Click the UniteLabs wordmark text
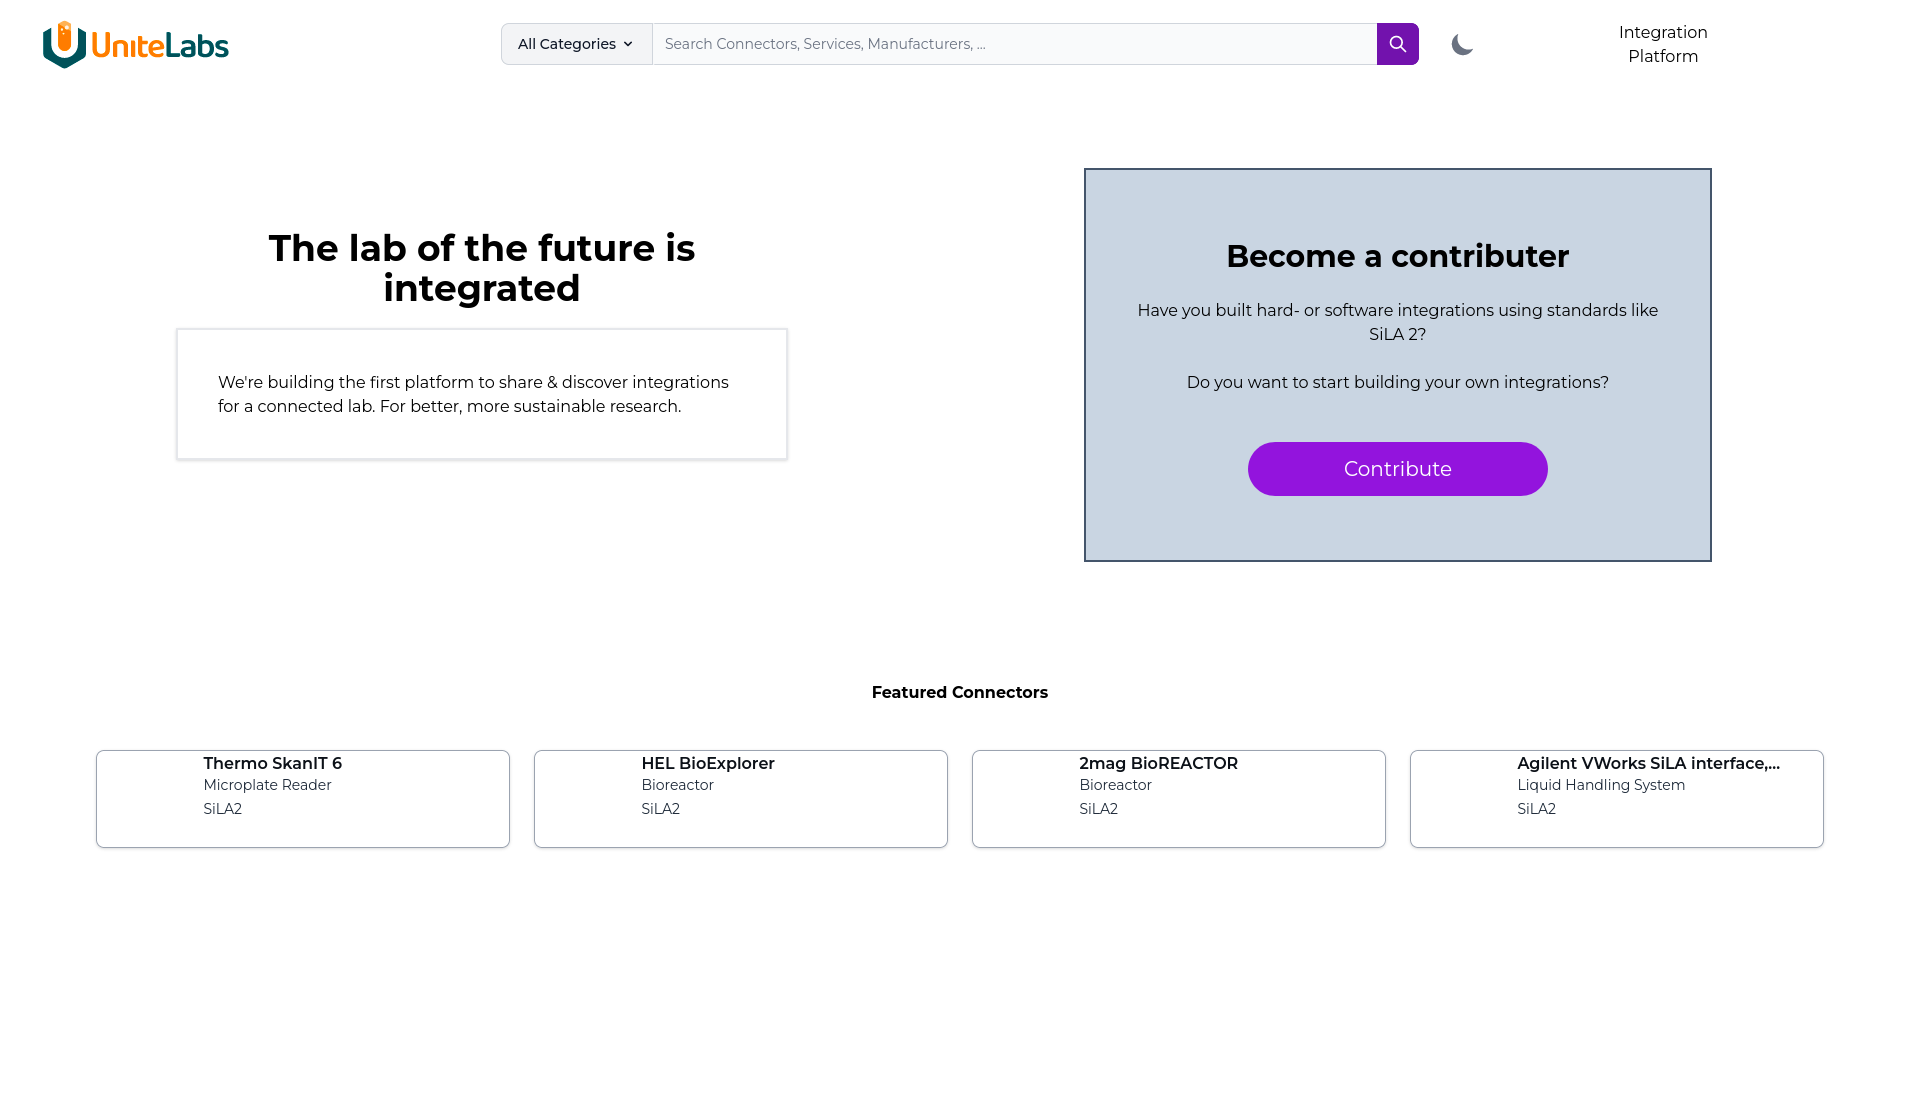The width and height of the screenshot is (1920, 1115). pyautogui.click(x=160, y=45)
